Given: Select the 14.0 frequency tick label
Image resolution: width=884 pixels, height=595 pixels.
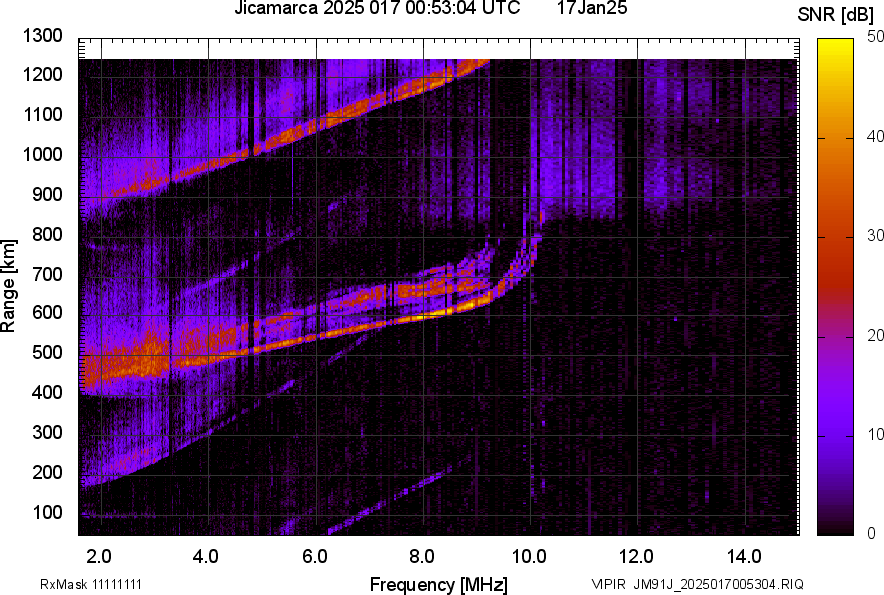Looking at the screenshot, I should (745, 555).
